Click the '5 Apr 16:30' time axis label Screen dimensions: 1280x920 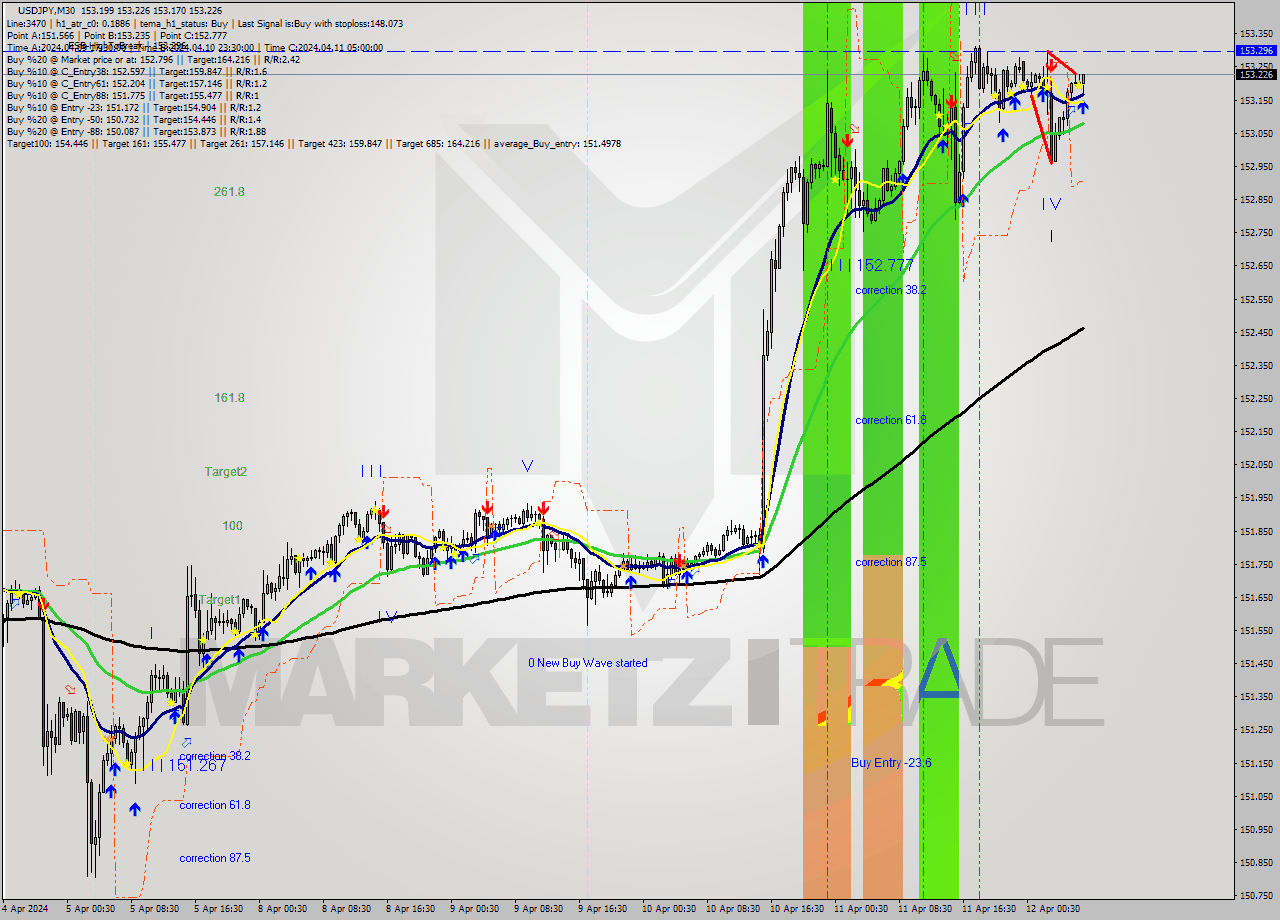pyautogui.click(x=218, y=909)
